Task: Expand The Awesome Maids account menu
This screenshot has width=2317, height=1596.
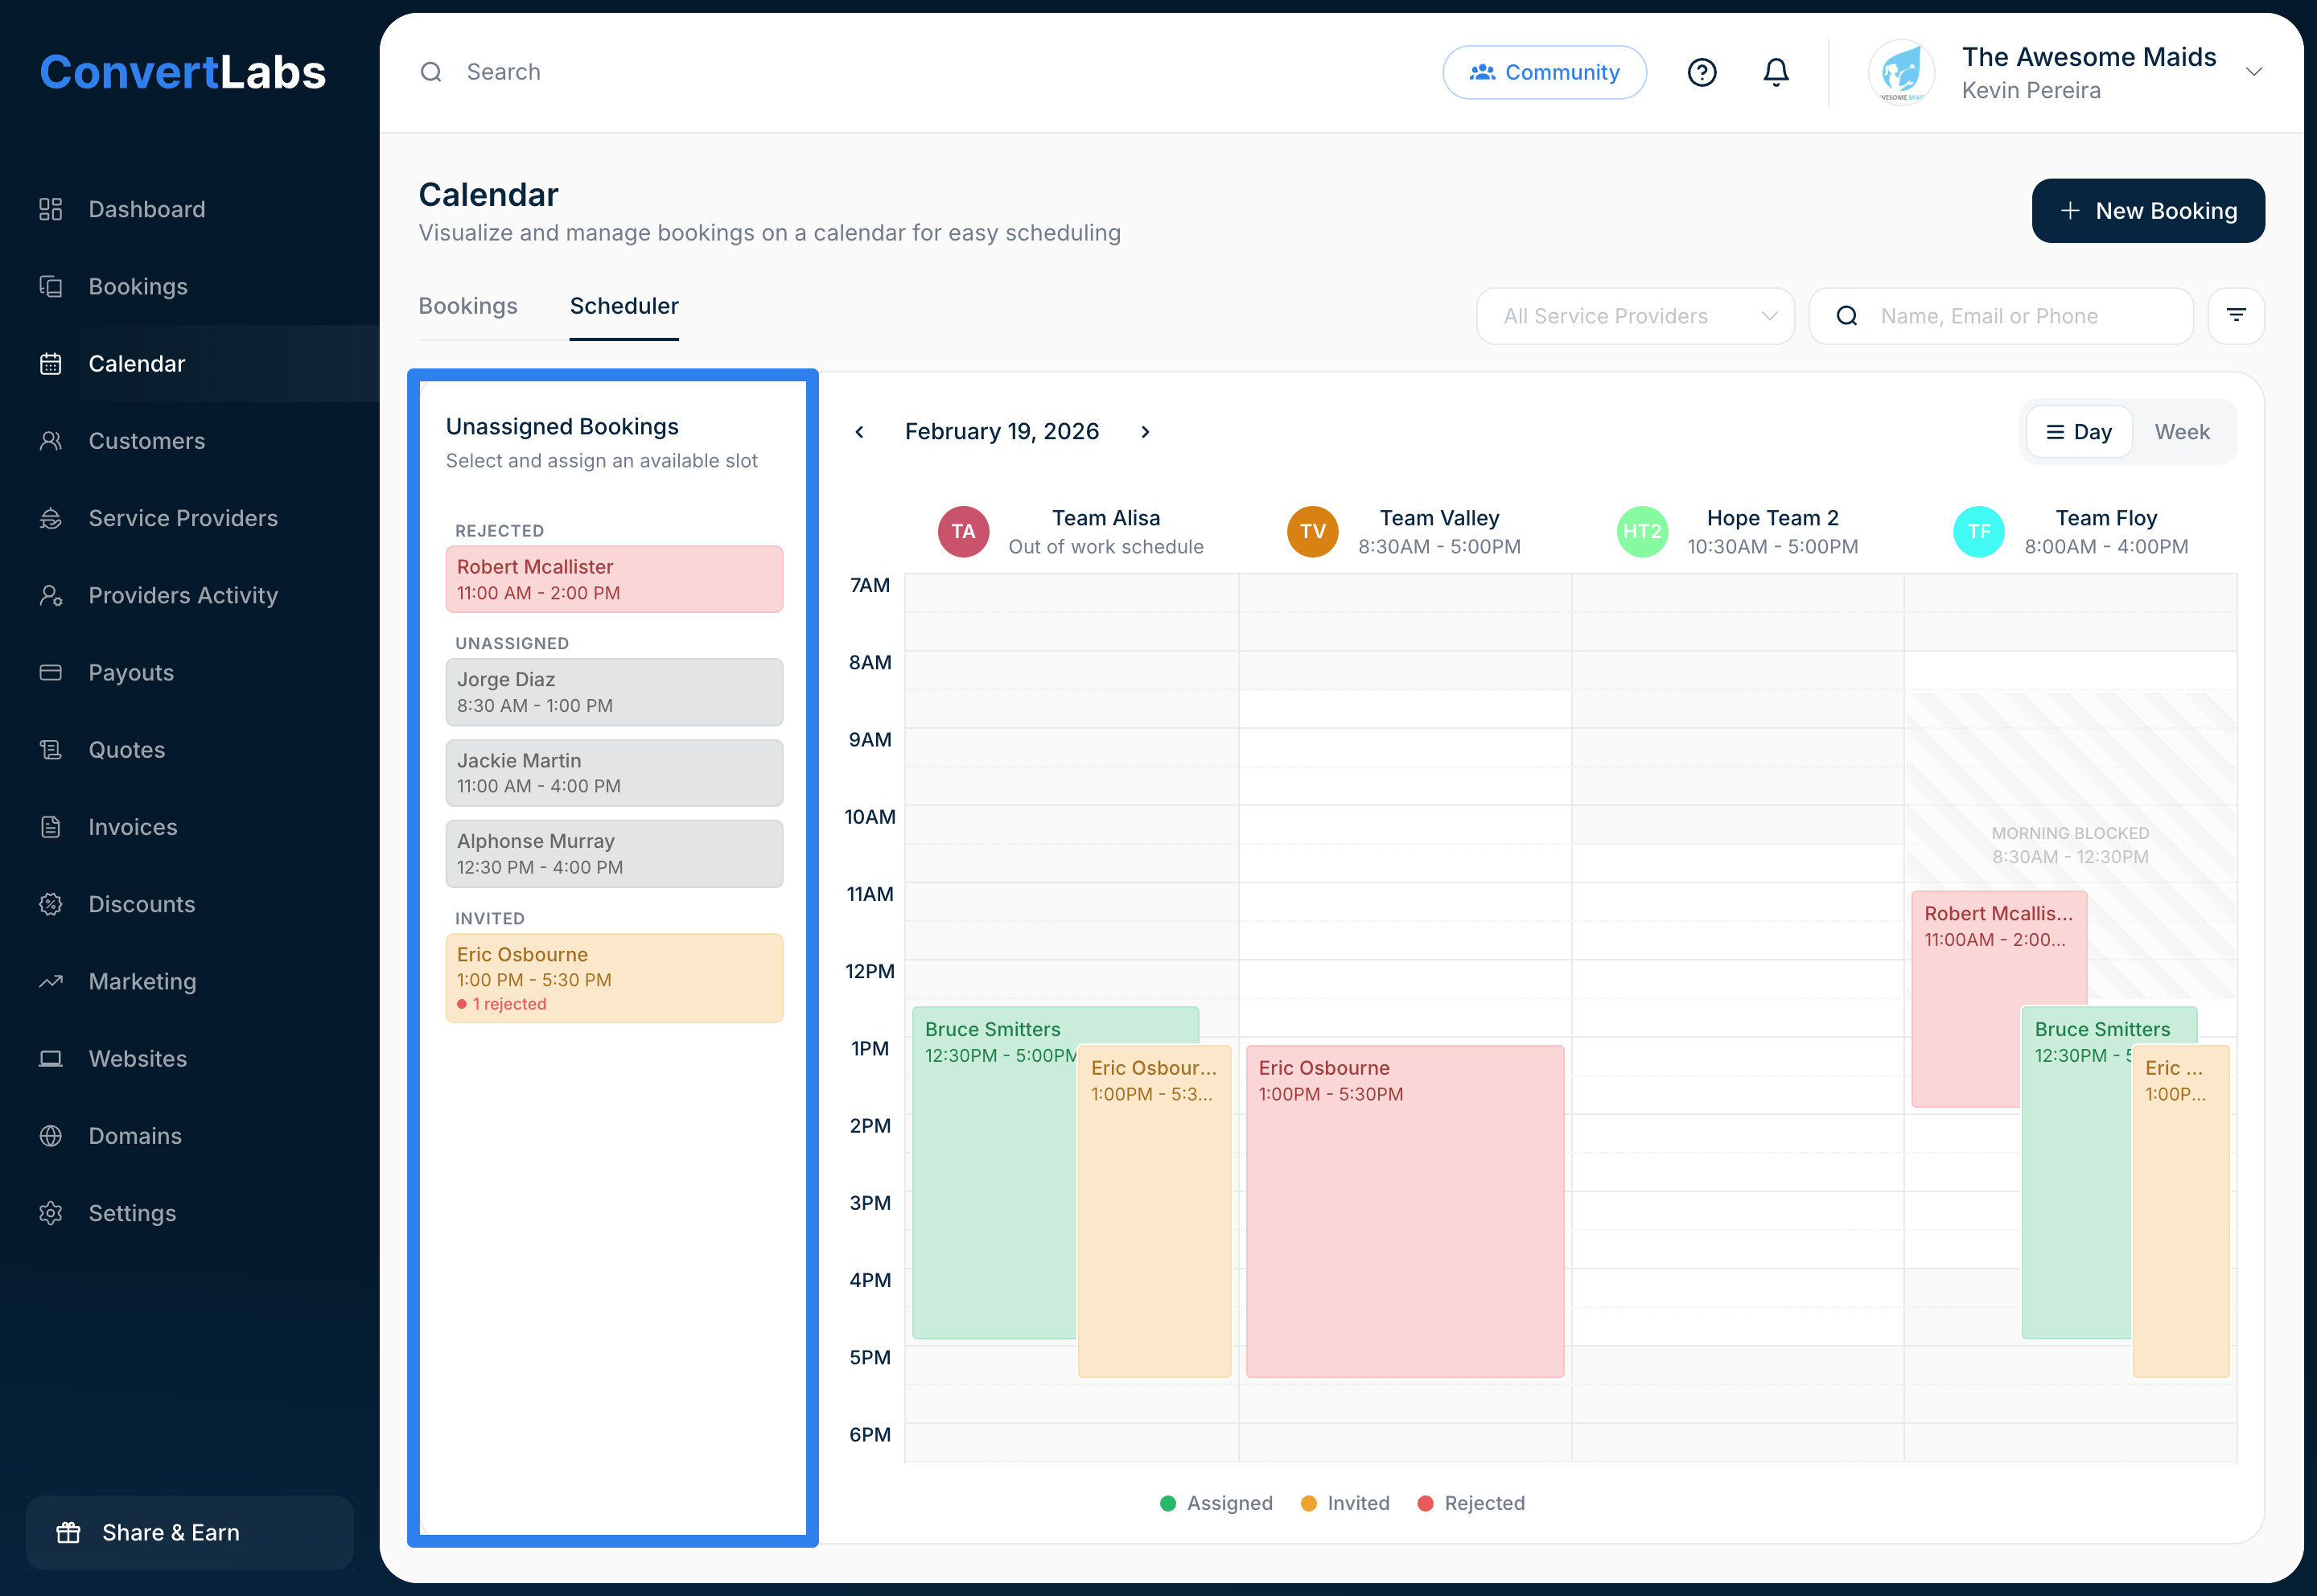Action: 2253,72
